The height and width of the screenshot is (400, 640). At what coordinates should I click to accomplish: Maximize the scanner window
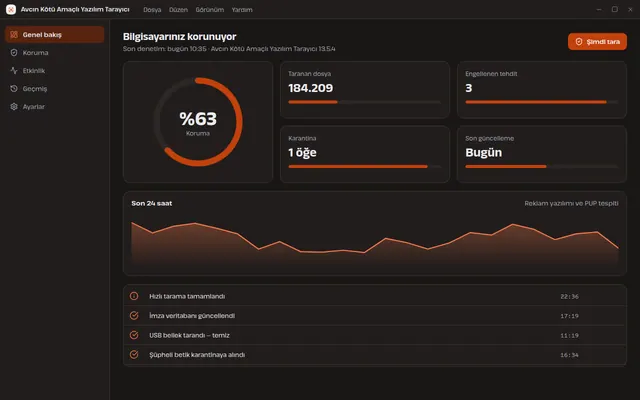(615, 9)
